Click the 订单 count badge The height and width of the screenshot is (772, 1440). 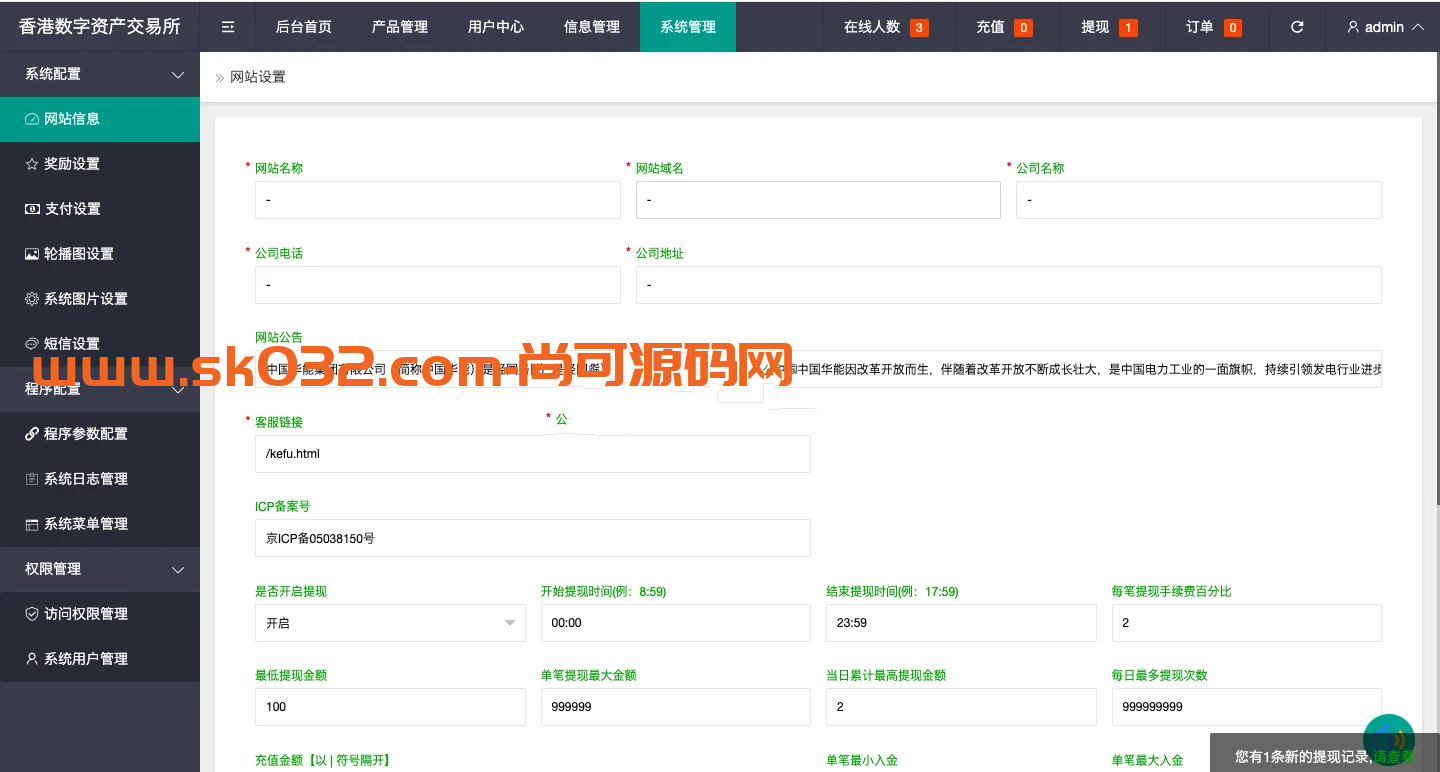[1233, 28]
